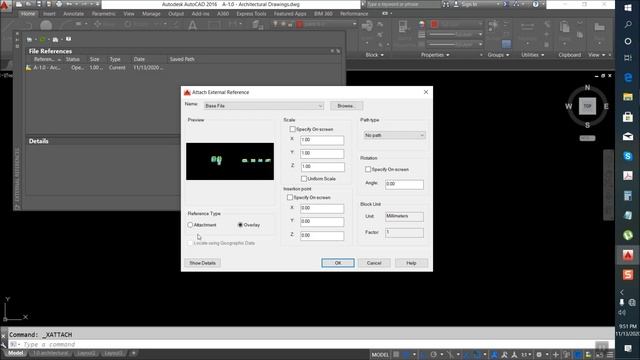Click the Plot printer icon in quick access toolbar

pos(59,4)
